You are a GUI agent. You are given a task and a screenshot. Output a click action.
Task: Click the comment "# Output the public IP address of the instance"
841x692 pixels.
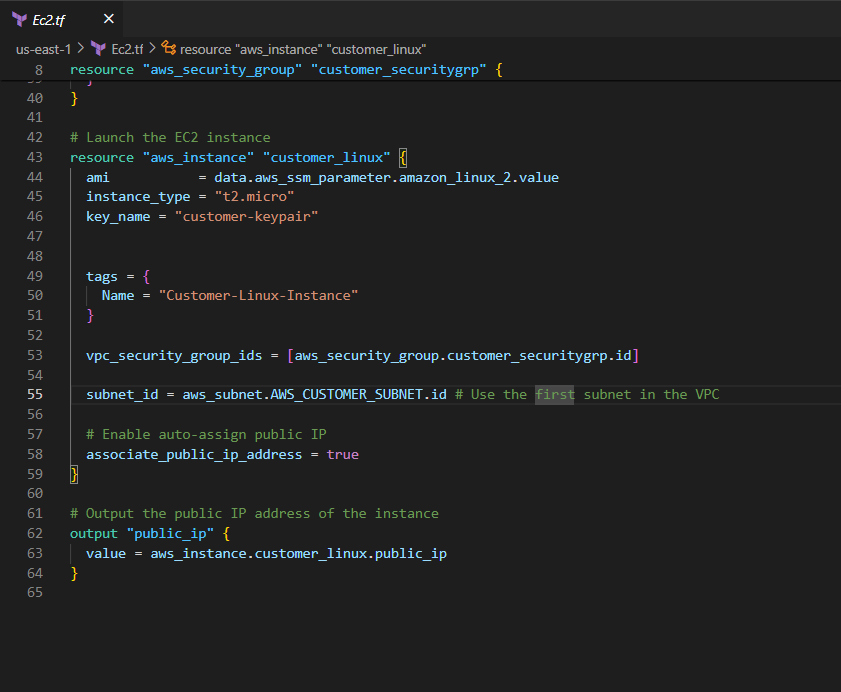coord(254,514)
